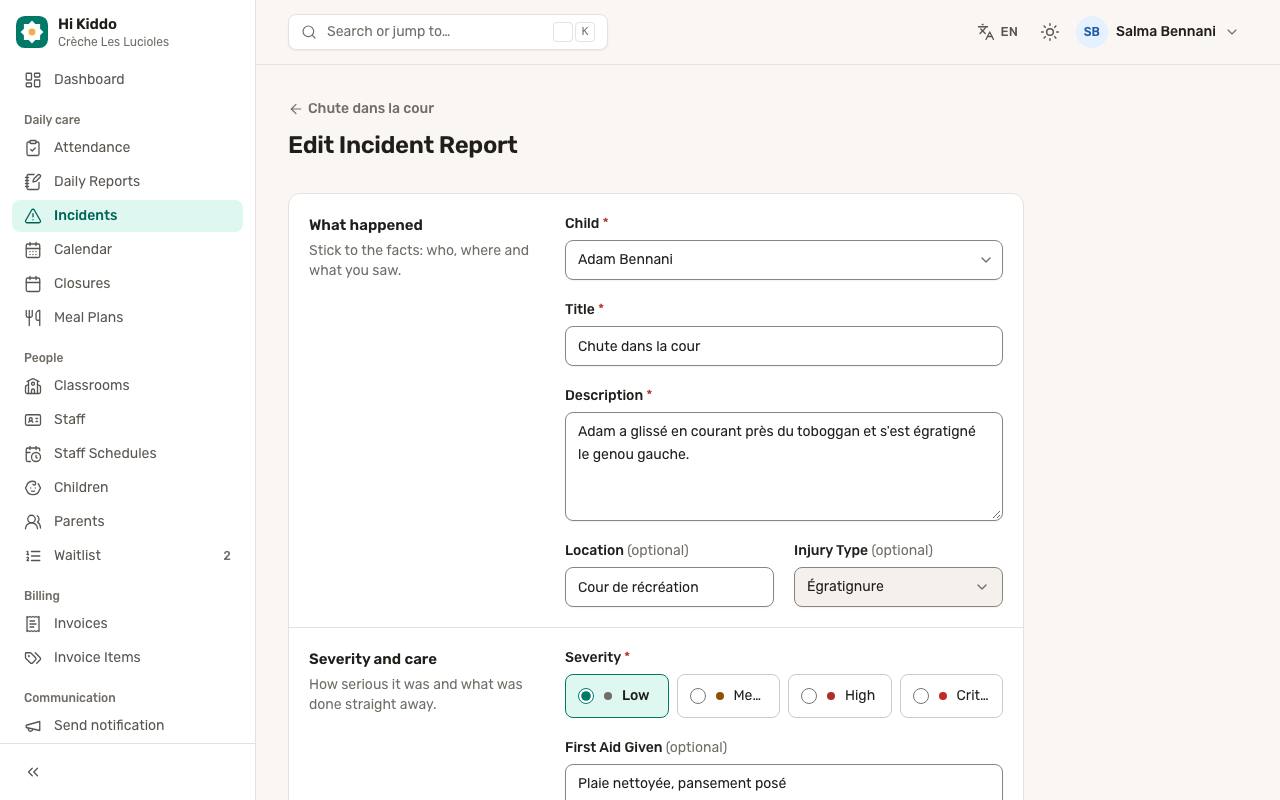Select Critical severity radio option

coord(951,696)
